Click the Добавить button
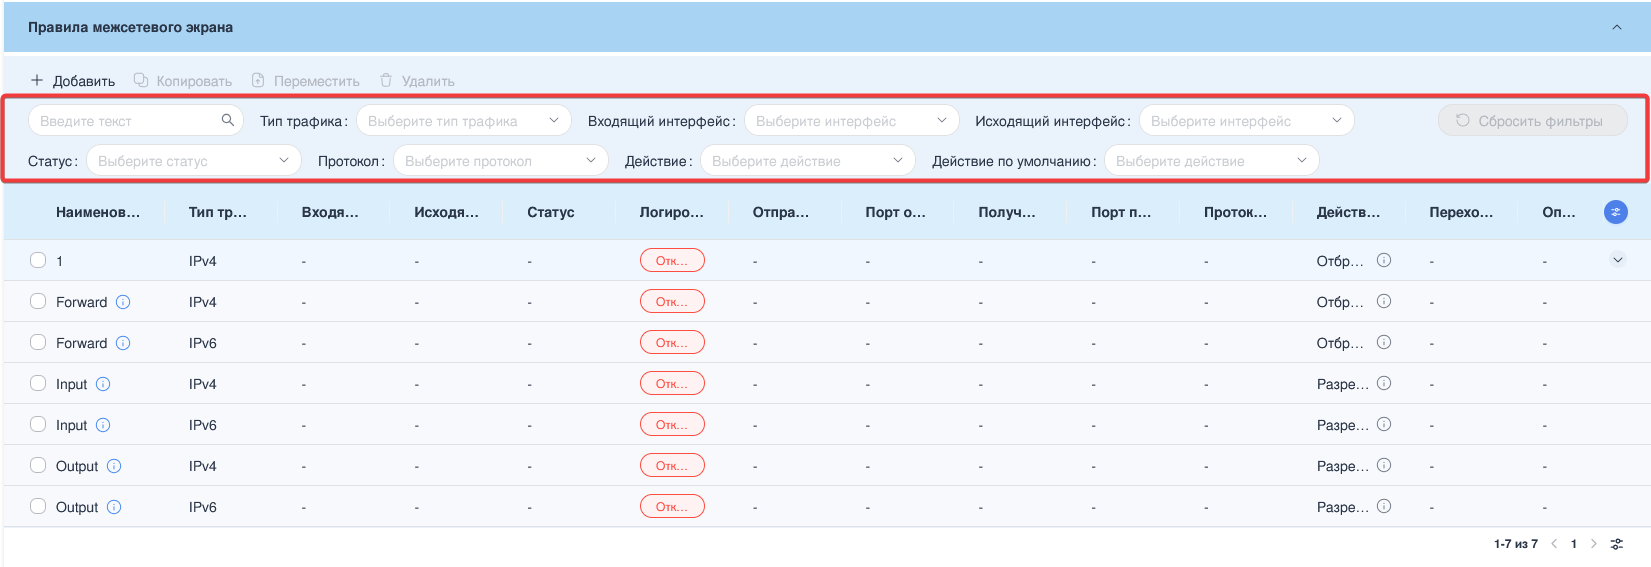The width and height of the screenshot is (1651, 567). [73, 81]
